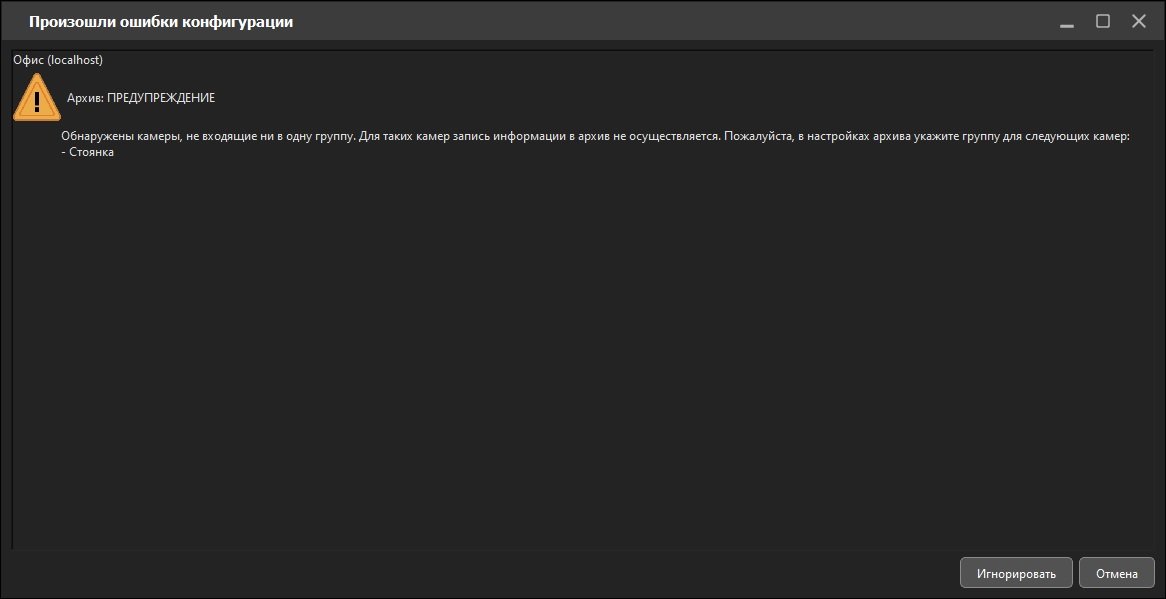Image resolution: width=1166 pixels, height=599 pixels.
Task: Maximize the configuration errors window
Action: 1103,22
